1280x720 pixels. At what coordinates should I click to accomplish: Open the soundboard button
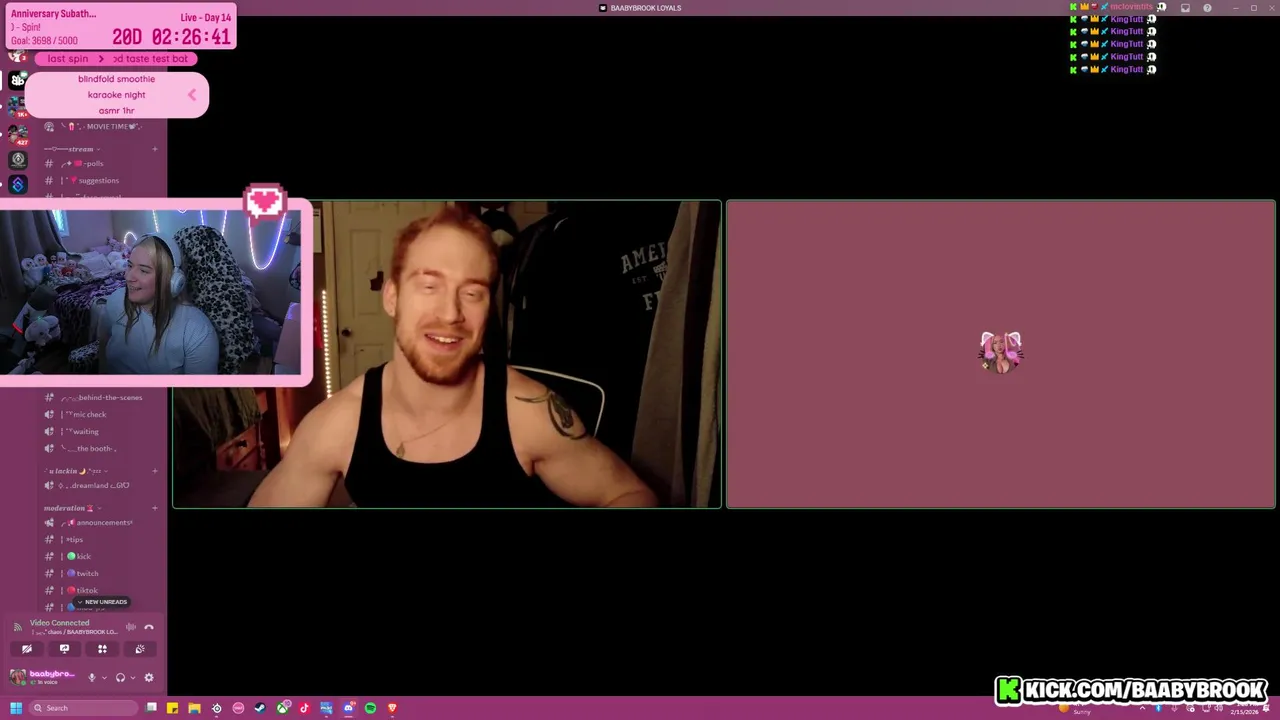pos(140,649)
